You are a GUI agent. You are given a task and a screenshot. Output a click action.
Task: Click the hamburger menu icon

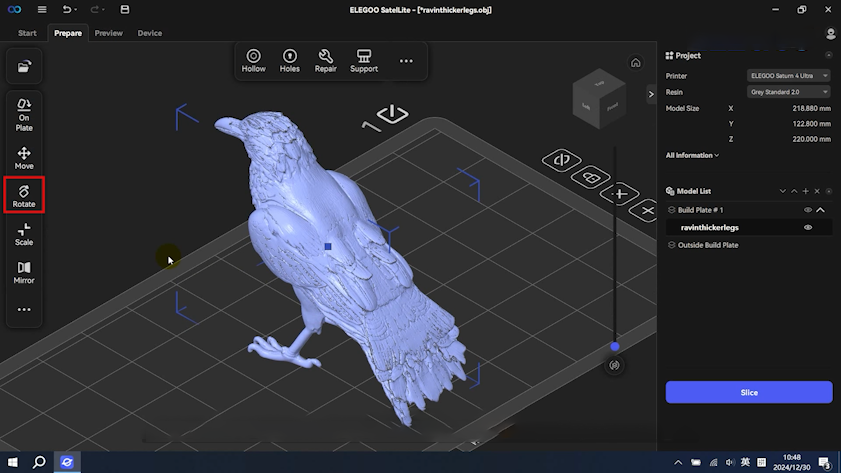42,10
